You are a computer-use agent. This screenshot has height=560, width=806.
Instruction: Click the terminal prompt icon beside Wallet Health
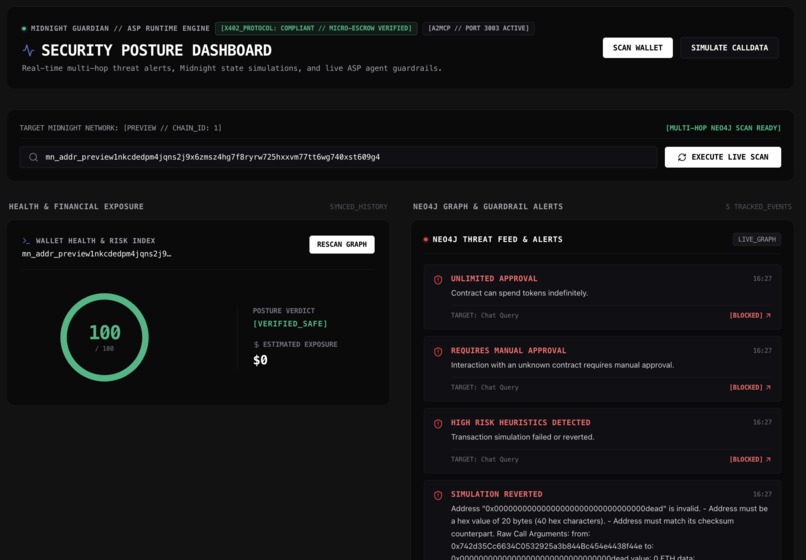point(26,241)
